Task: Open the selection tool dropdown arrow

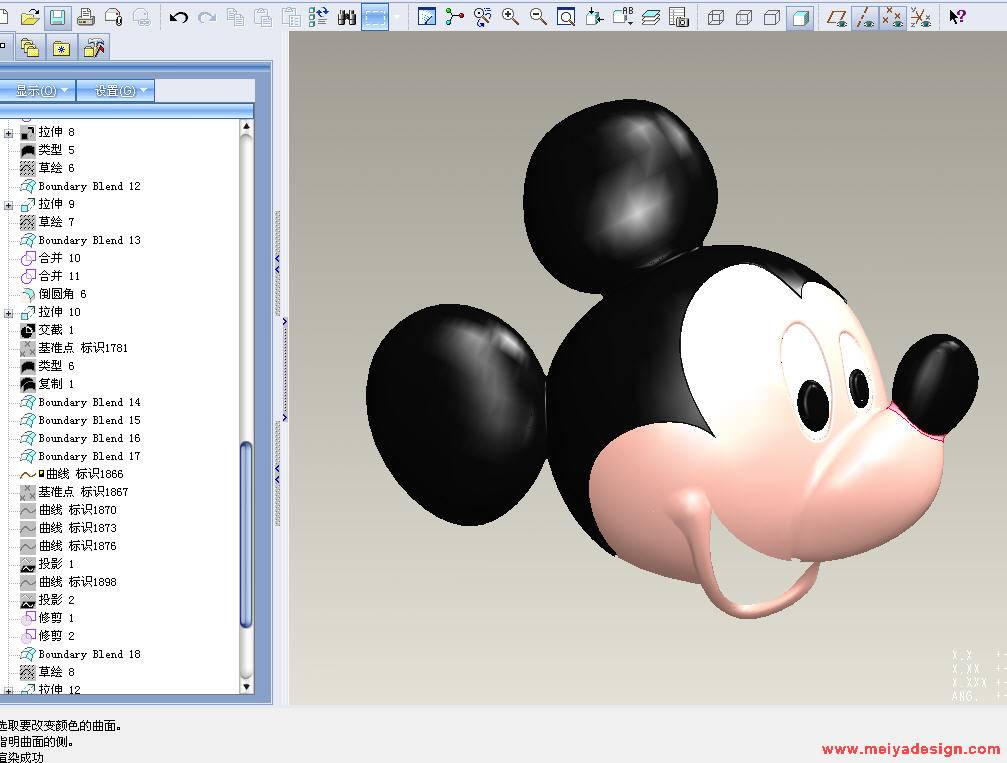Action: (396, 17)
